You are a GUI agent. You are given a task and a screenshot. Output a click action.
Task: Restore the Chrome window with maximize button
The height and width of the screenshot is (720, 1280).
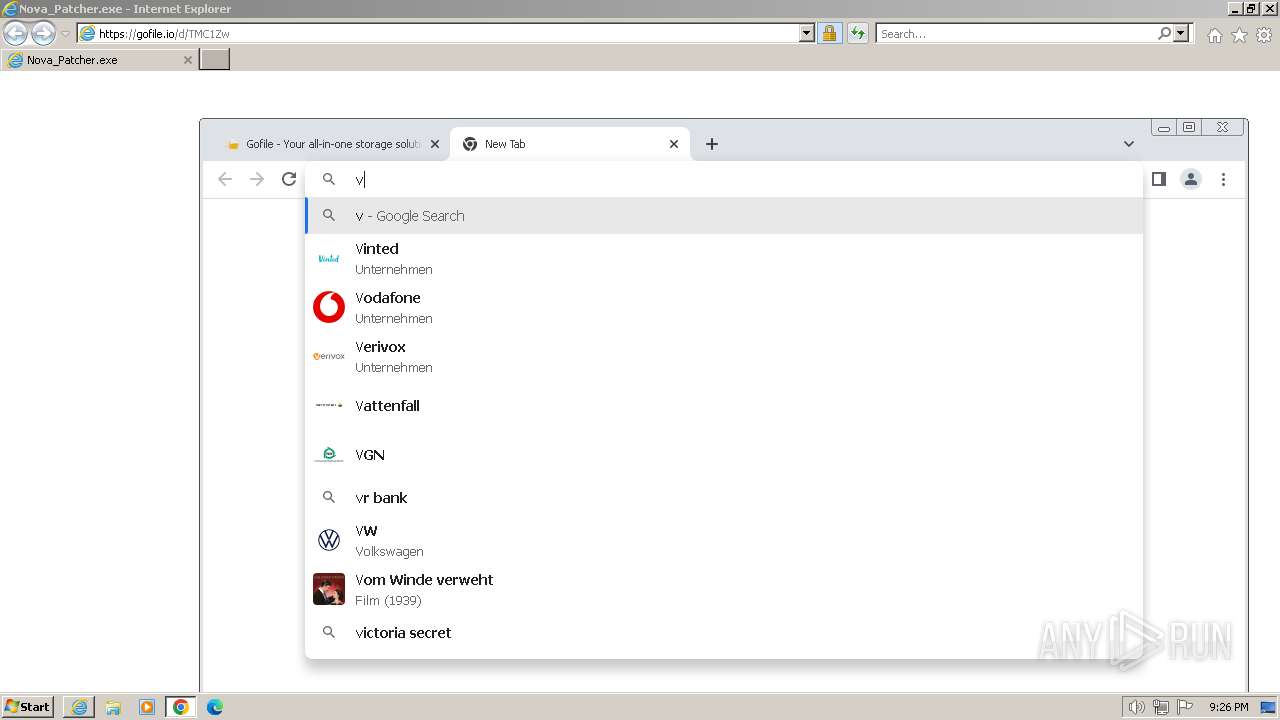click(1189, 127)
